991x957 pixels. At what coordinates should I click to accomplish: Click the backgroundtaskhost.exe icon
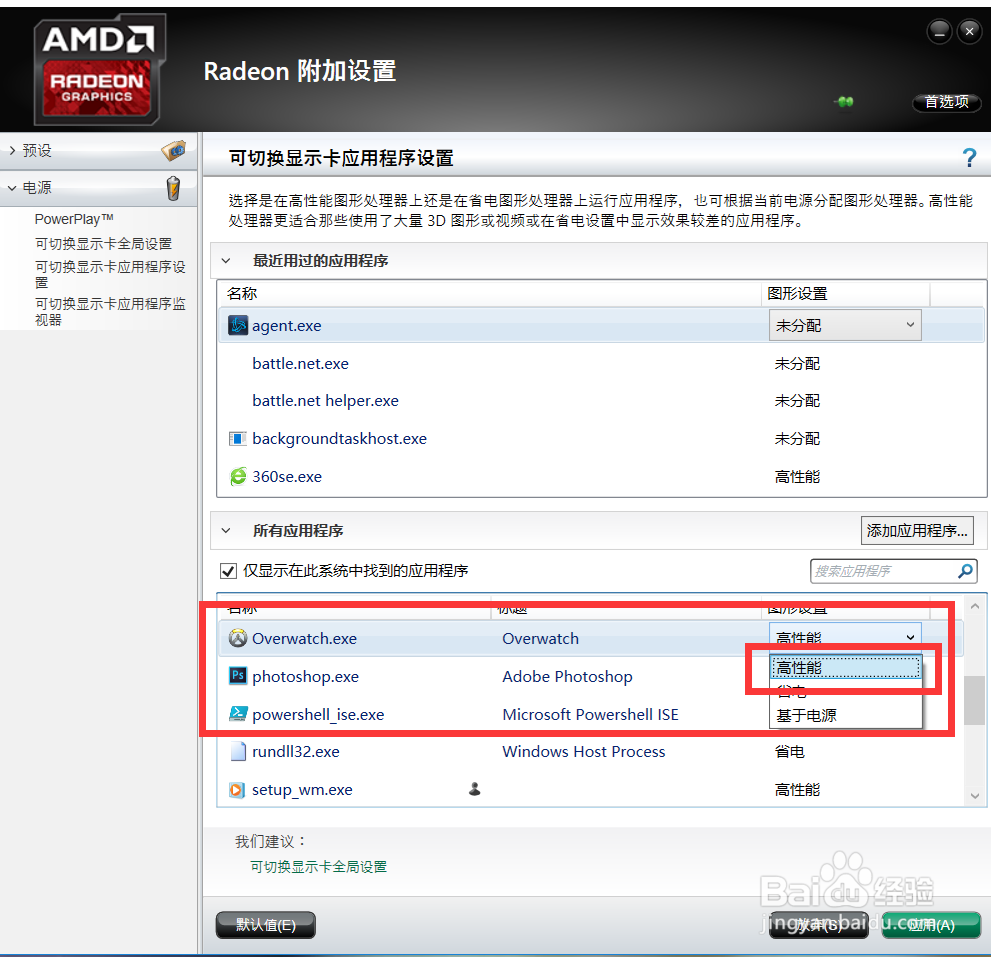(x=238, y=439)
